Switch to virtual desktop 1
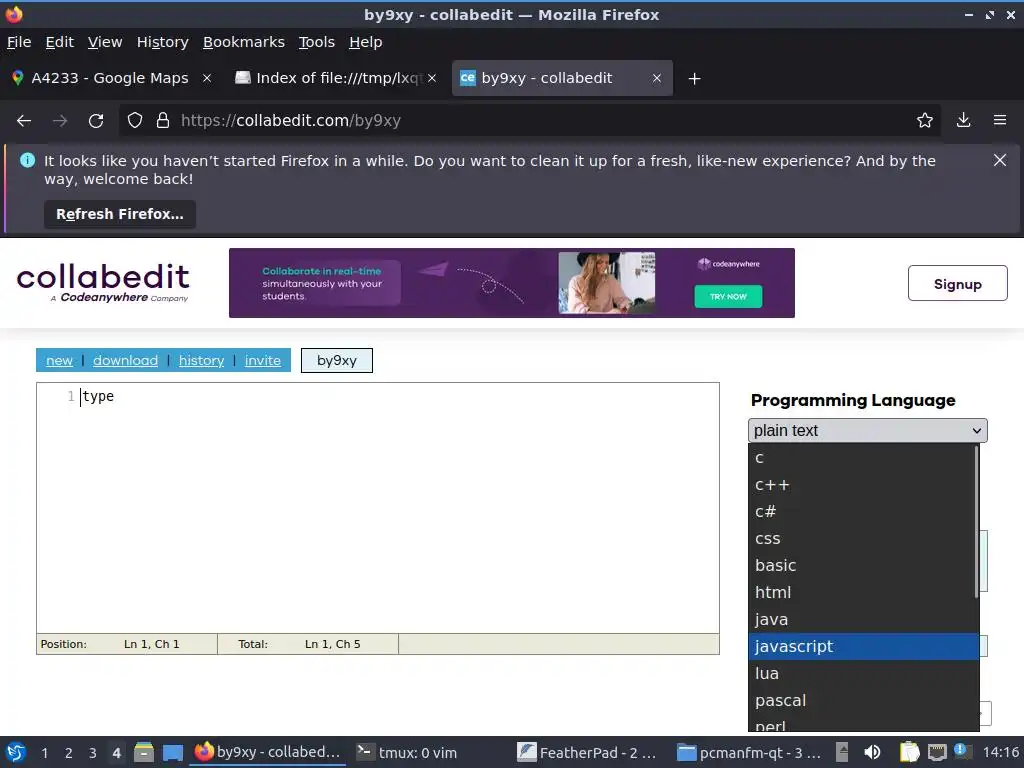This screenshot has height=768, width=1024. pyautogui.click(x=44, y=753)
